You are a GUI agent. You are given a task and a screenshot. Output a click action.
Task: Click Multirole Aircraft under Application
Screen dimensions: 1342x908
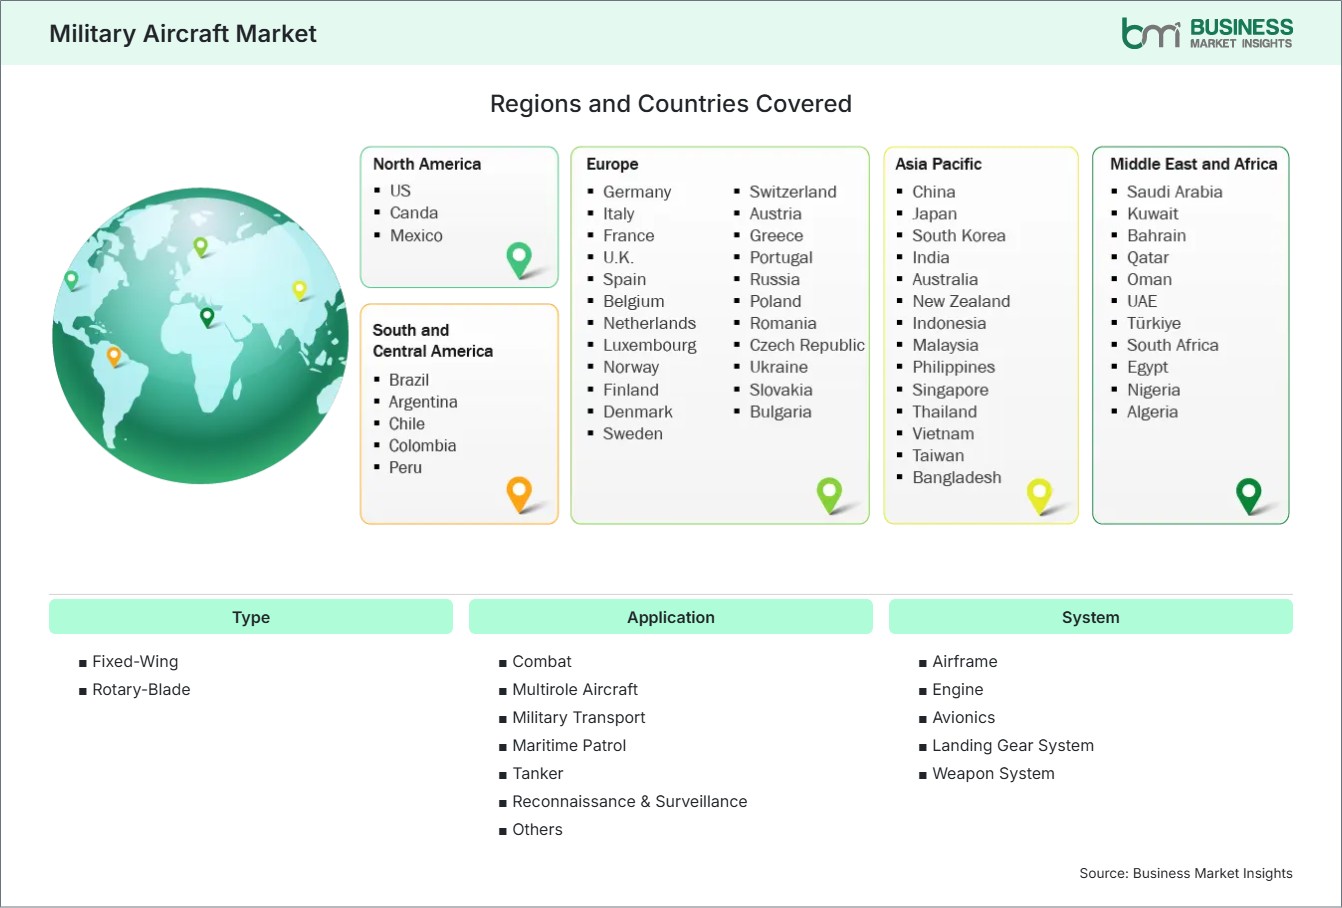tap(575, 690)
